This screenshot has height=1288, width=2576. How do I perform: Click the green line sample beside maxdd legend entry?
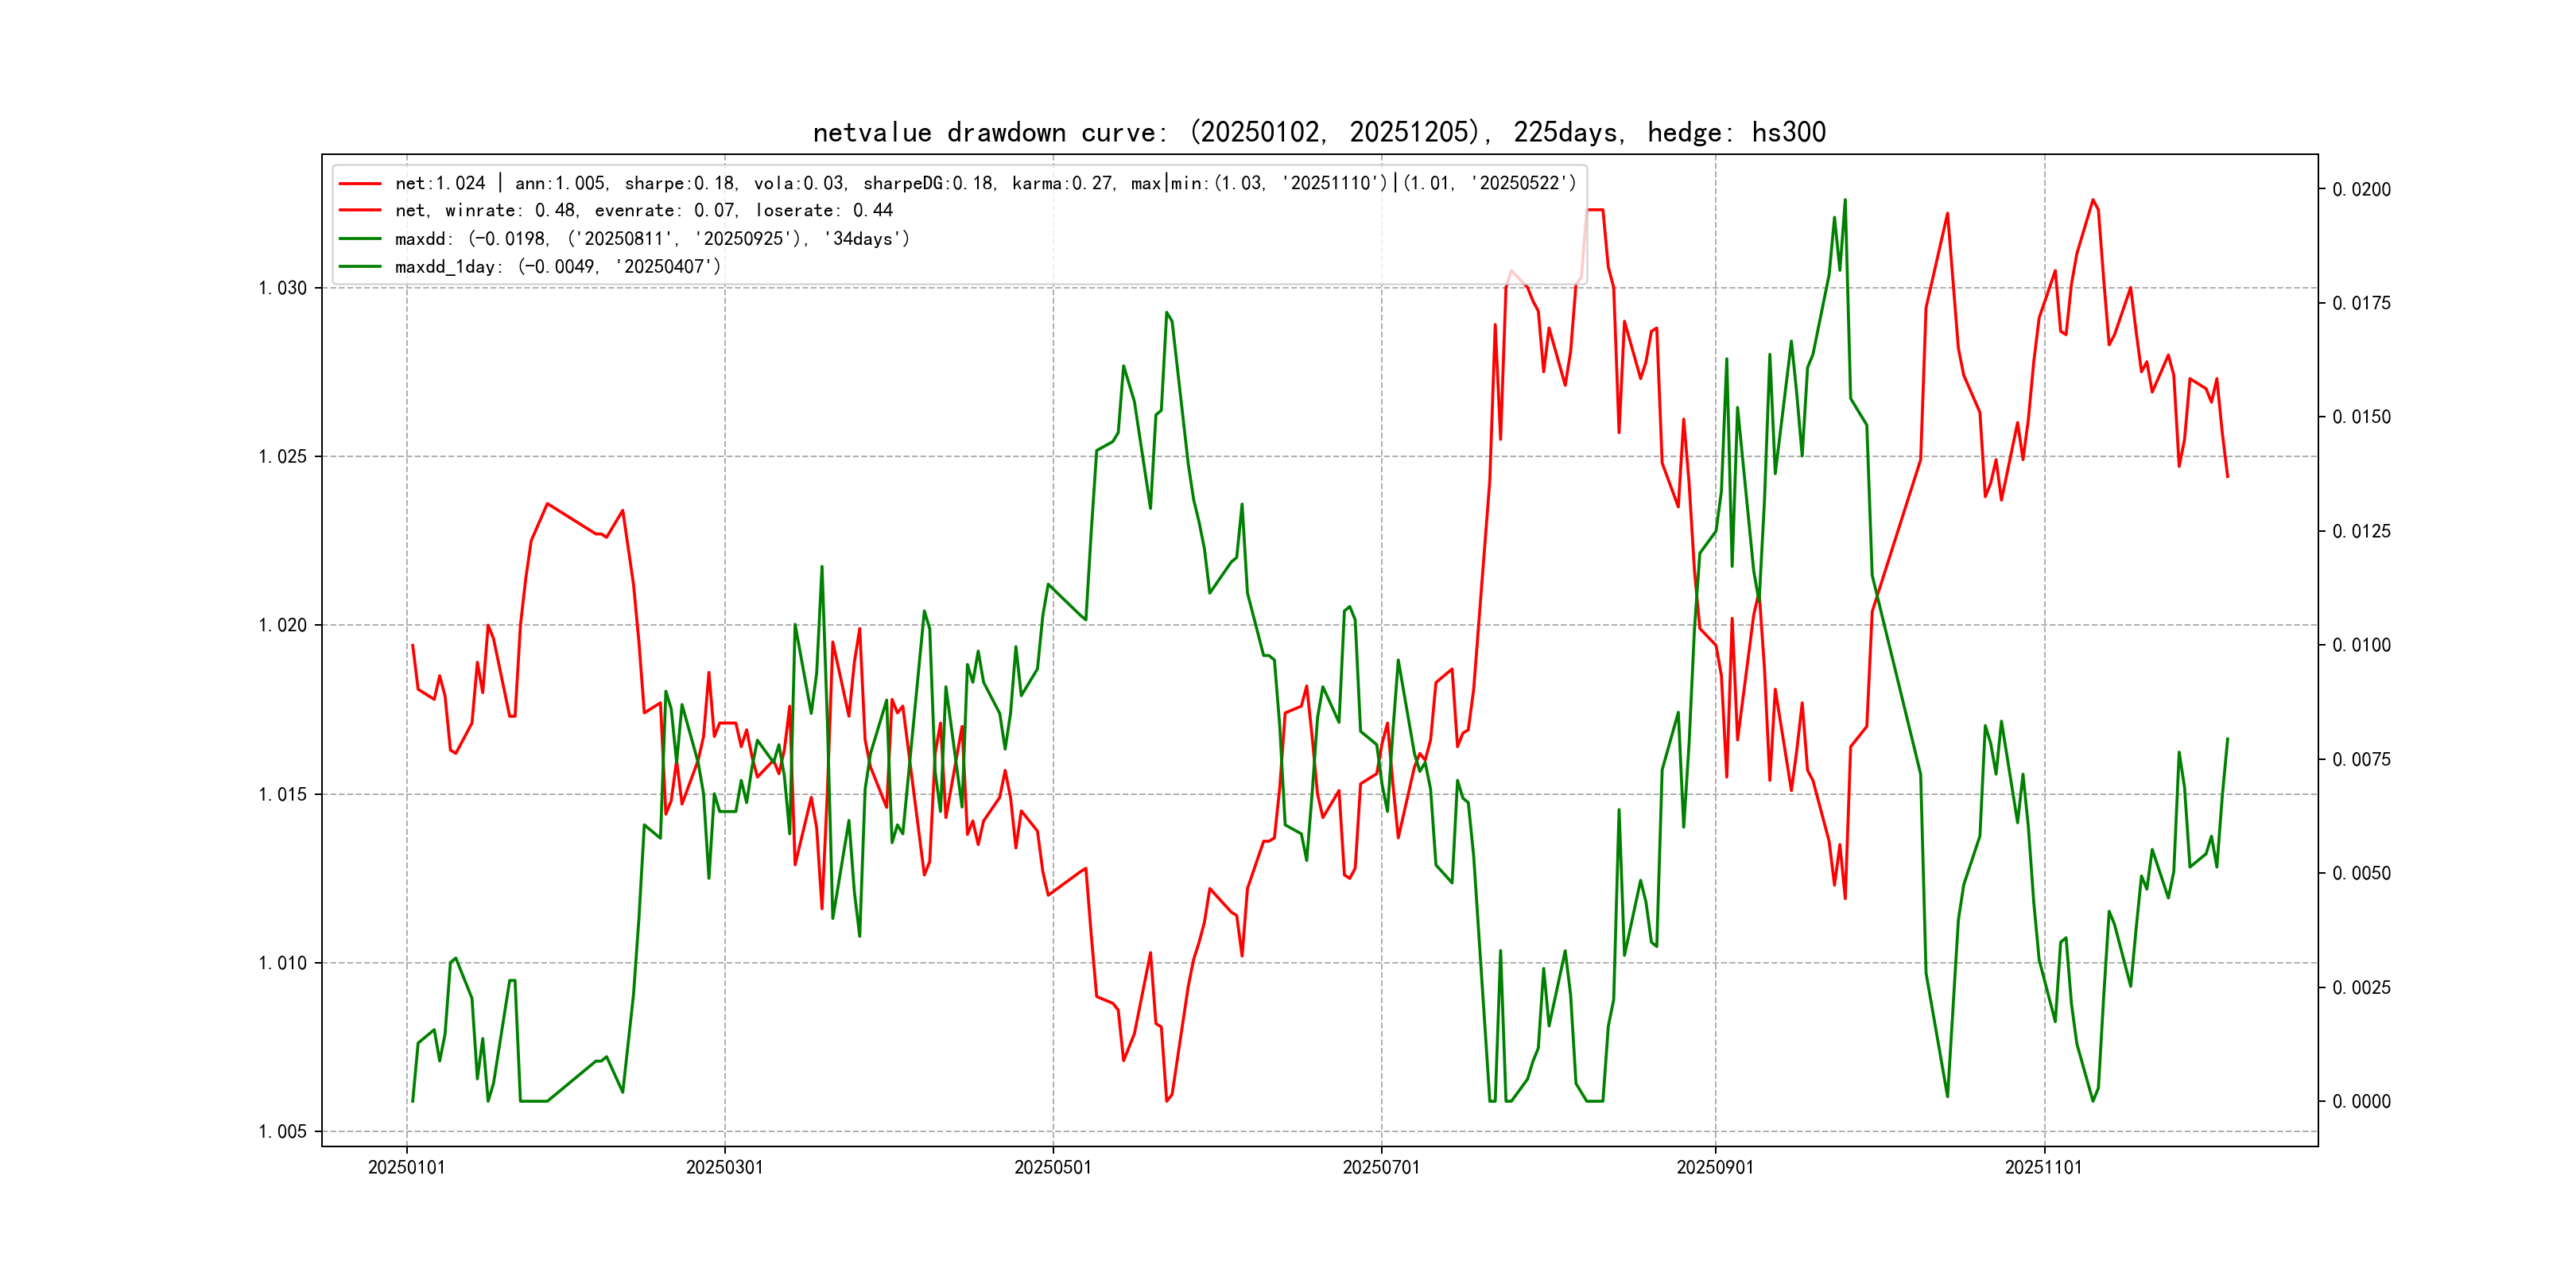[x=360, y=239]
